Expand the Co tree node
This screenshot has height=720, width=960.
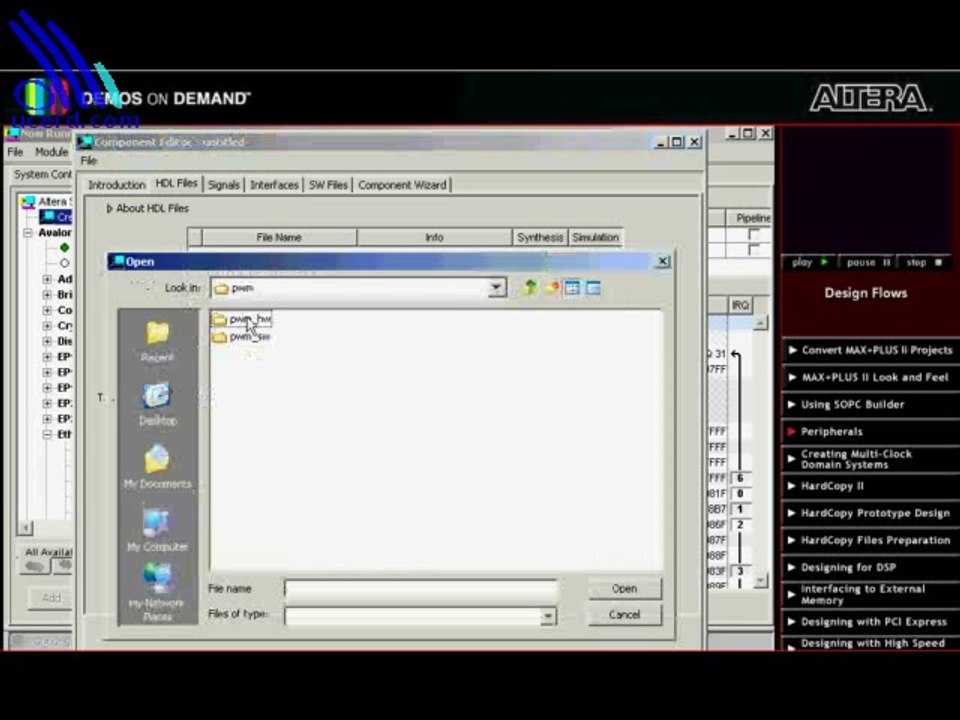tap(47, 310)
